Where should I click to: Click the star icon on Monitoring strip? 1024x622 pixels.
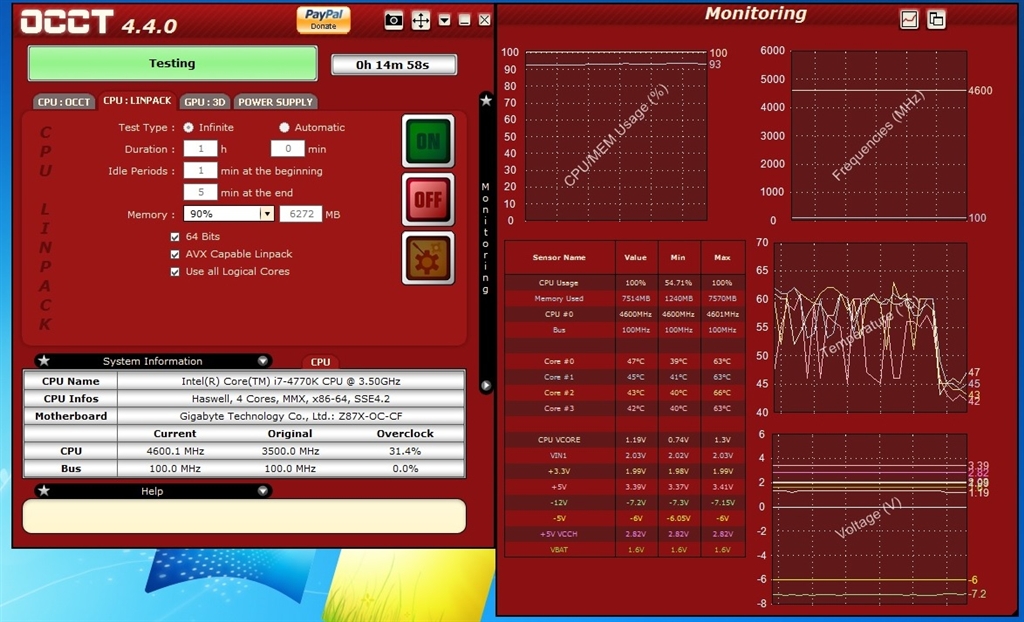[486, 101]
